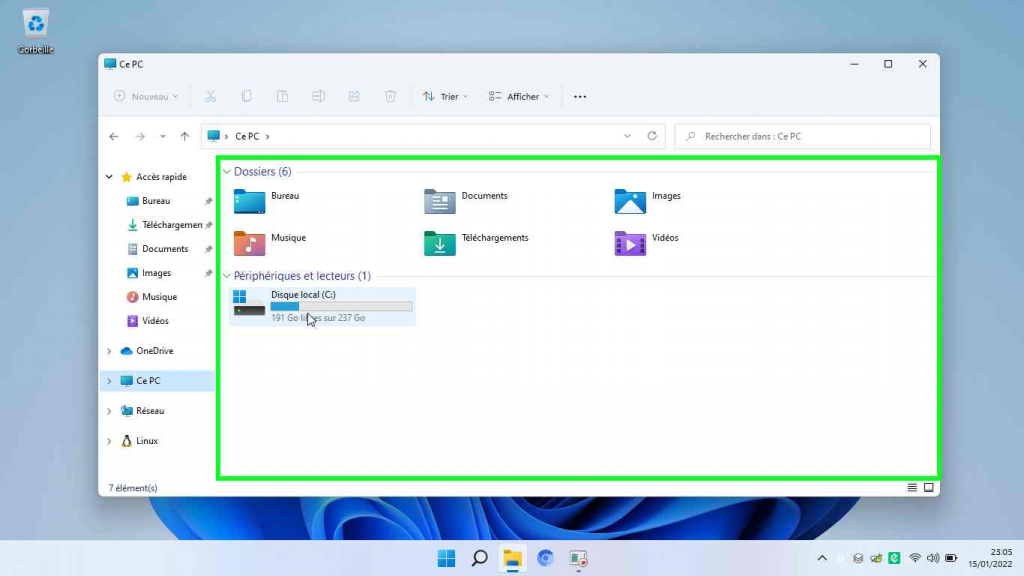Image resolution: width=1024 pixels, height=576 pixels.
Task: Click the Delete trash icon in toolbar
Action: click(x=390, y=96)
